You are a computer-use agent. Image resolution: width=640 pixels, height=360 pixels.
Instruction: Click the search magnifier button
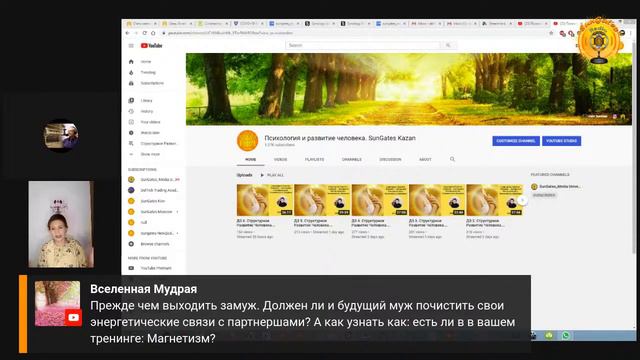(448, 45)
